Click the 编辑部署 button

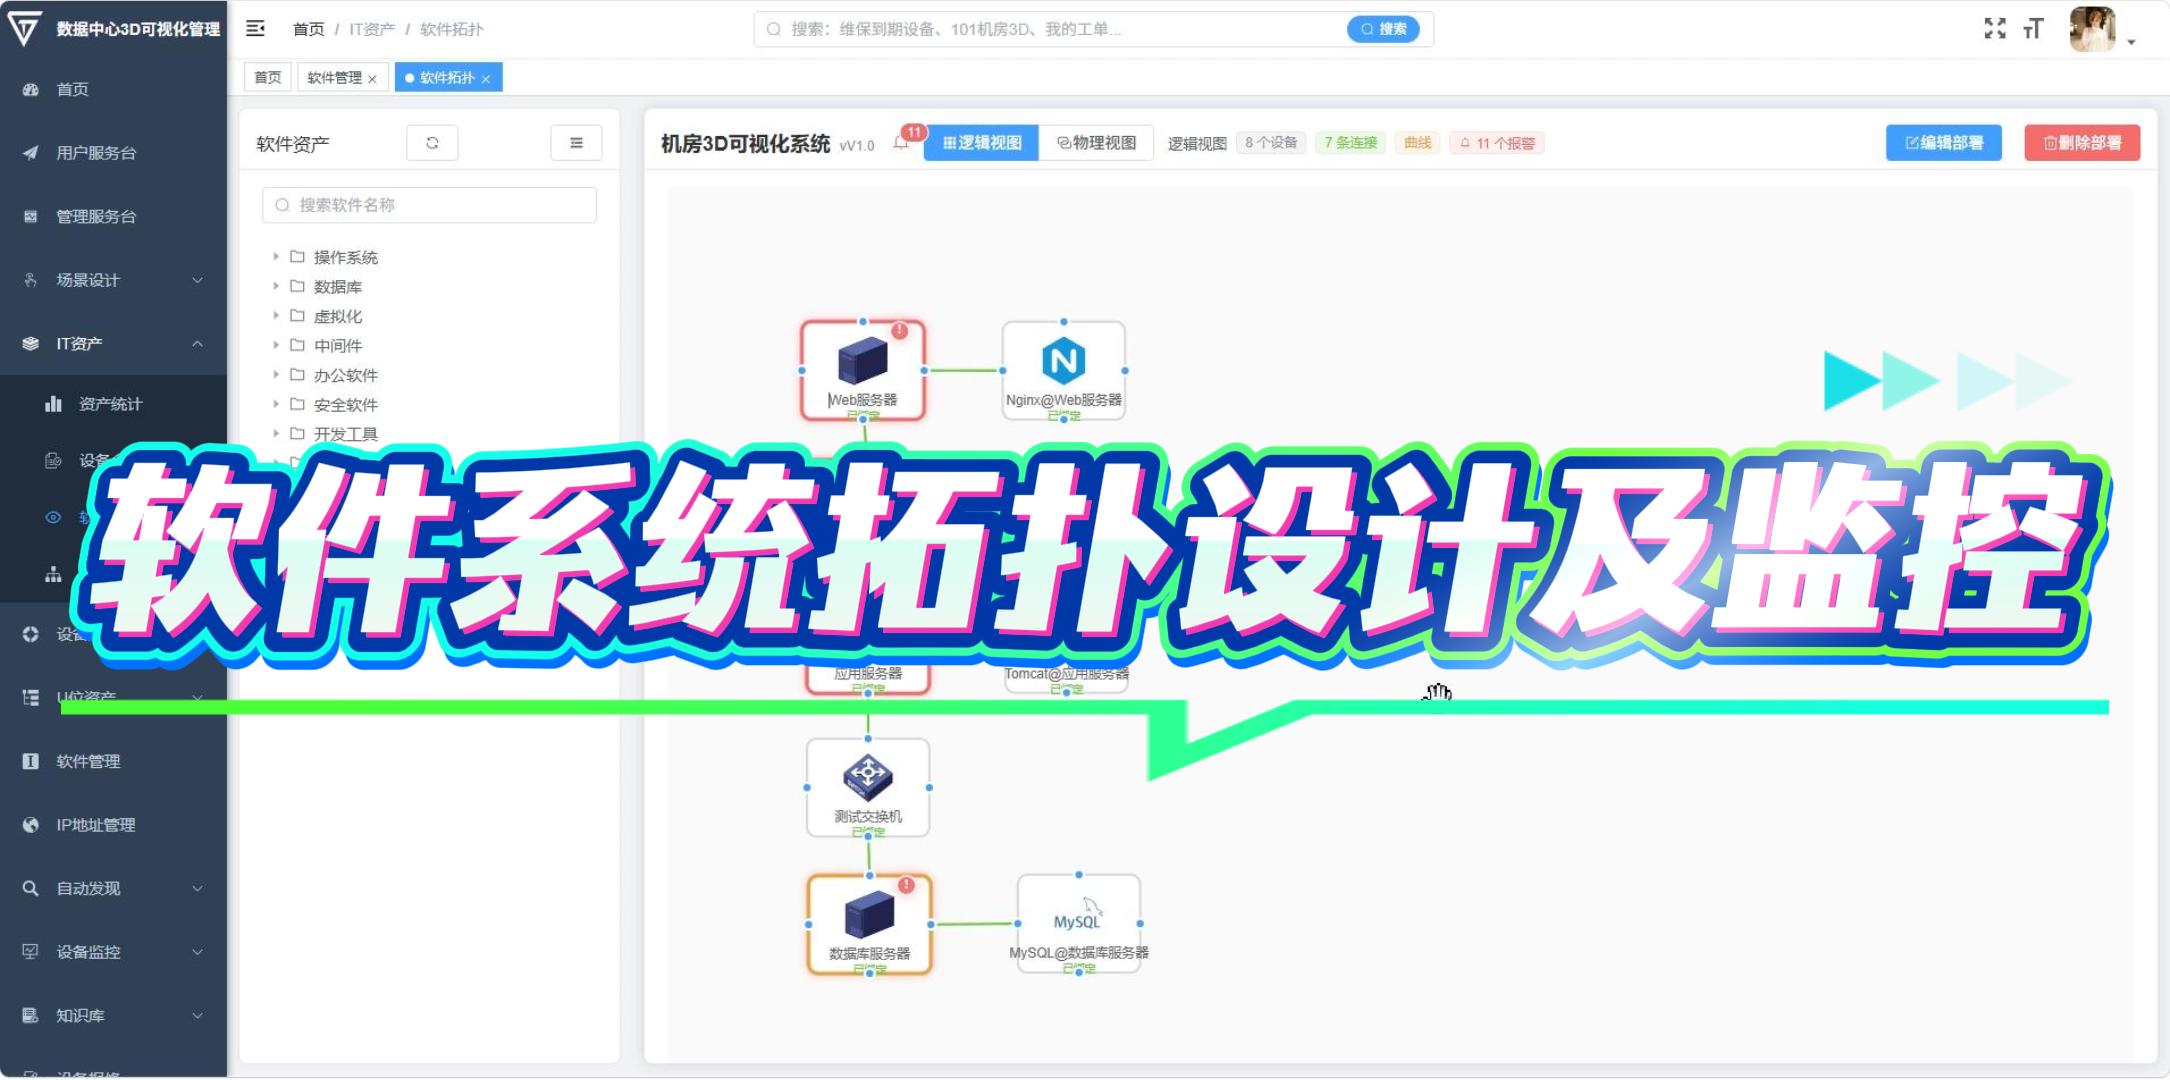point(1943,143)
